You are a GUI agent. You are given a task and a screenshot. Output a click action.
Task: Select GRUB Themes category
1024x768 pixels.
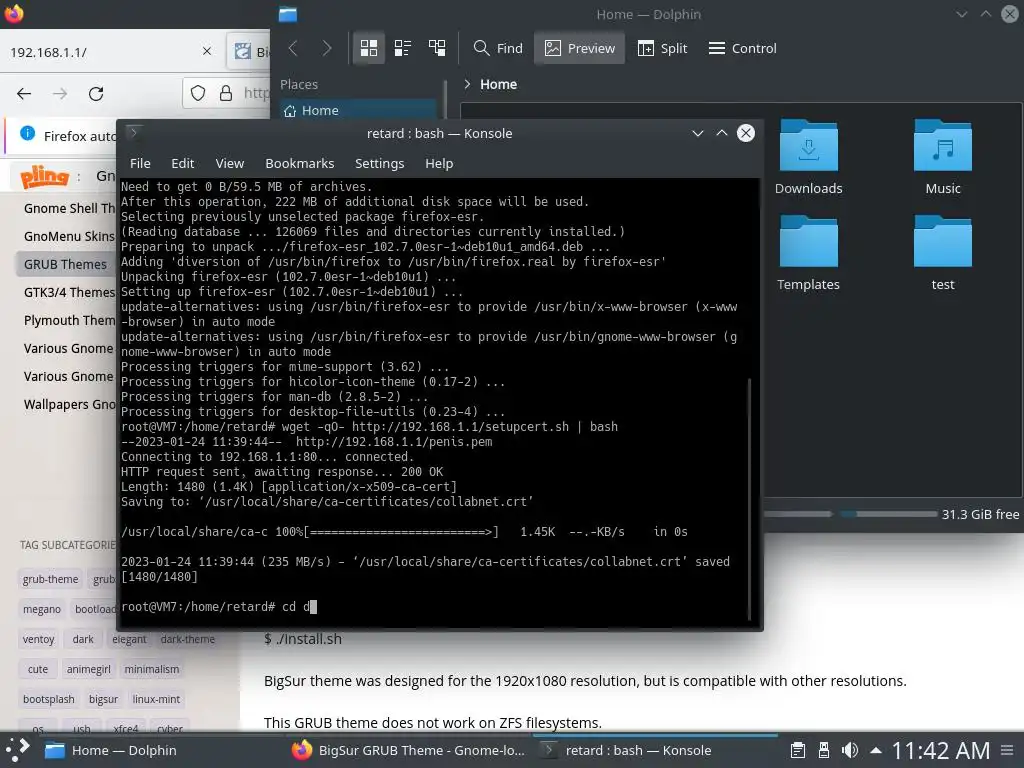point(65,264)
